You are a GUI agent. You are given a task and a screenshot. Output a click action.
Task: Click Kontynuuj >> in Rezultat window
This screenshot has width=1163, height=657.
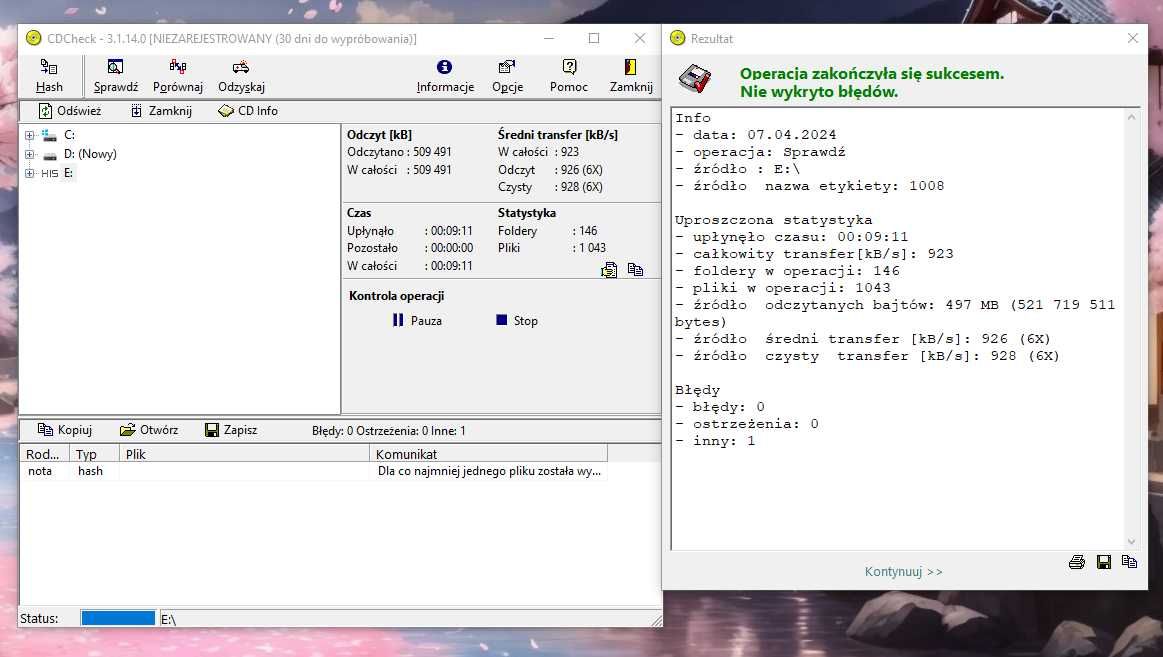click(903, 572)
